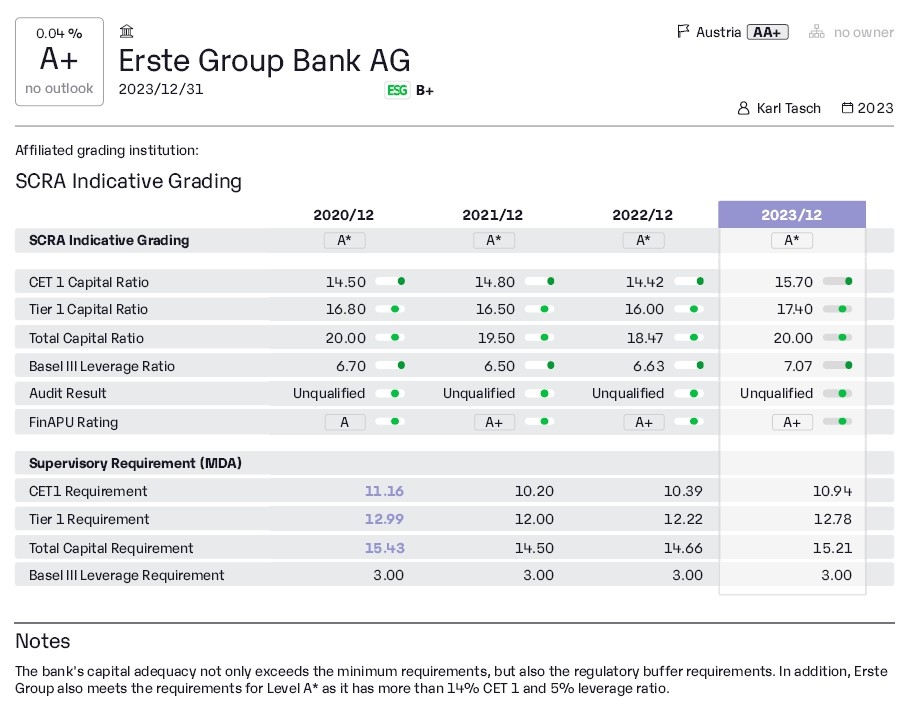Screen dimensions: 910x720
Task: Click the FinAPU Rating A+ for 2023/12
Action: pos(792,422)
